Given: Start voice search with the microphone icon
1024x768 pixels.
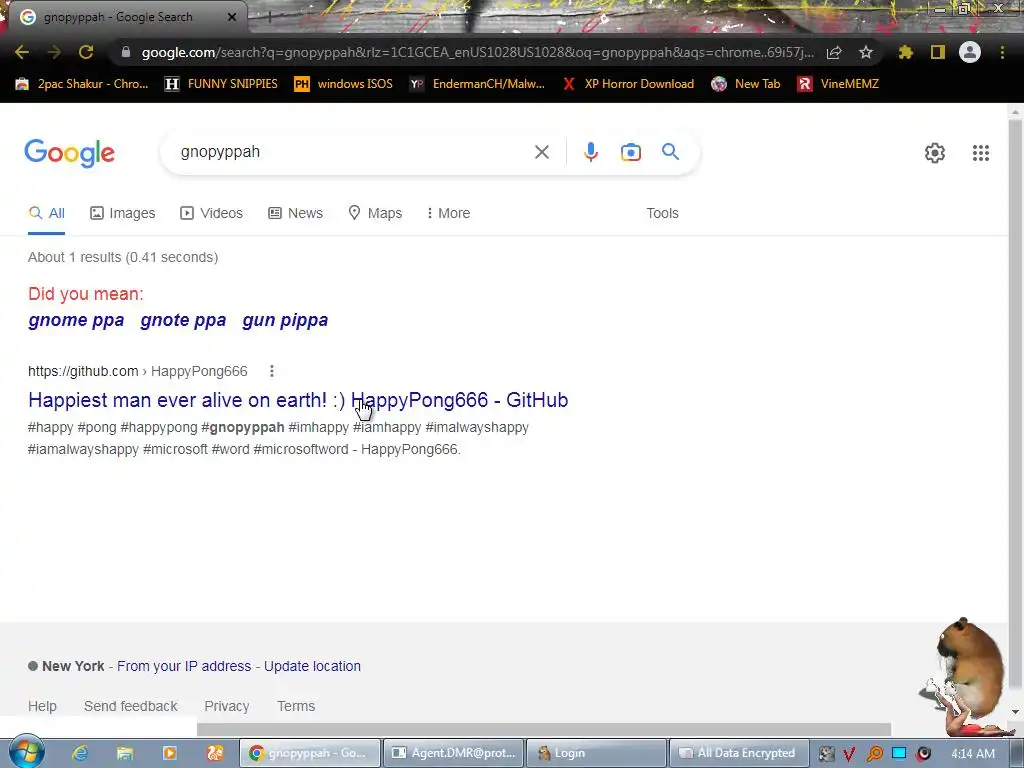Looking at the screenshot, I should 590,152.
